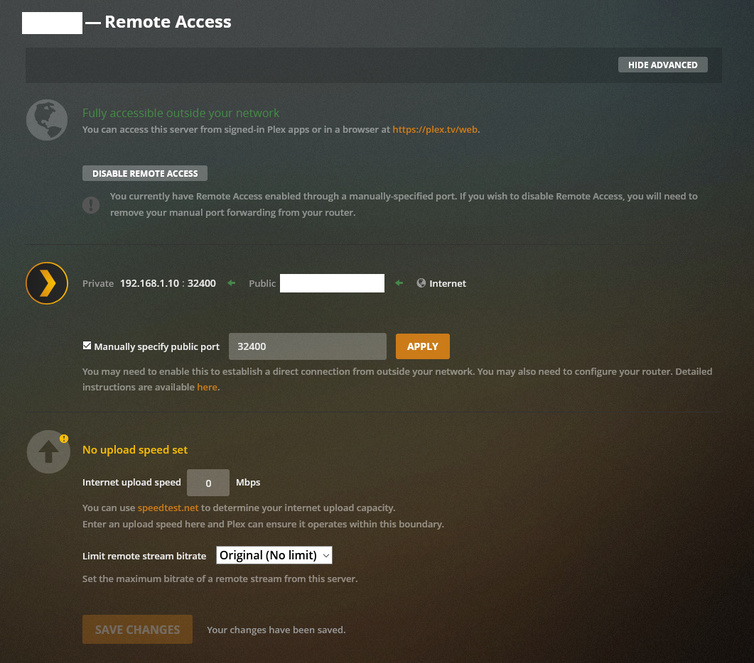Viewport: 754px width, 663px height.
Task: Click the yellow alert badge on upload icon
Action: pos(64,438)
